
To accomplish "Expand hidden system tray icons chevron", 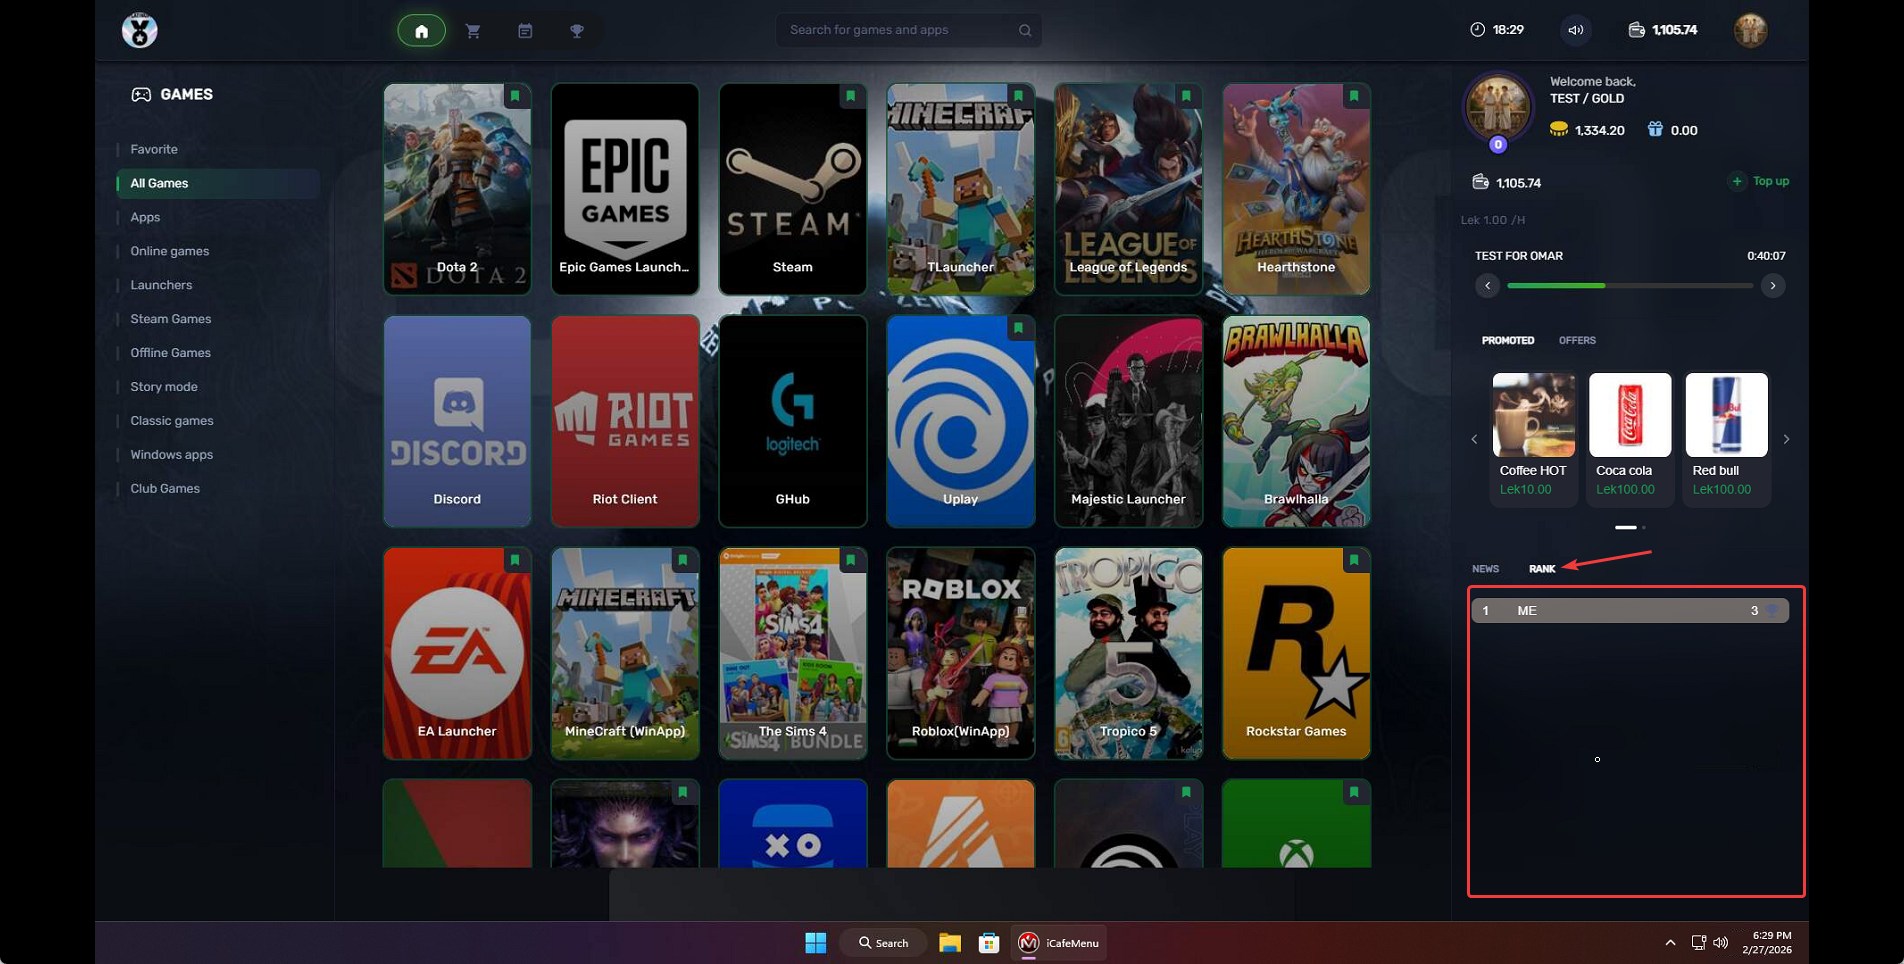I will (1670, 942).
